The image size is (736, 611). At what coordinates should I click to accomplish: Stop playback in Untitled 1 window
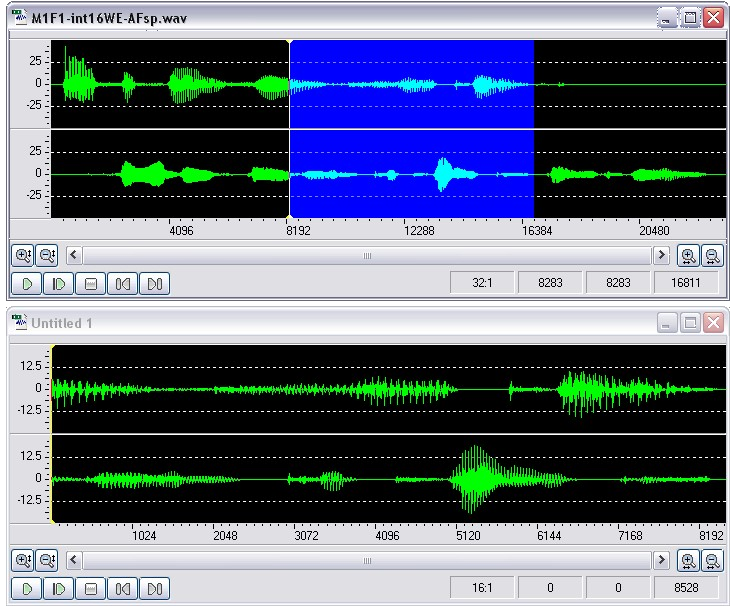[x=91, y=588]
